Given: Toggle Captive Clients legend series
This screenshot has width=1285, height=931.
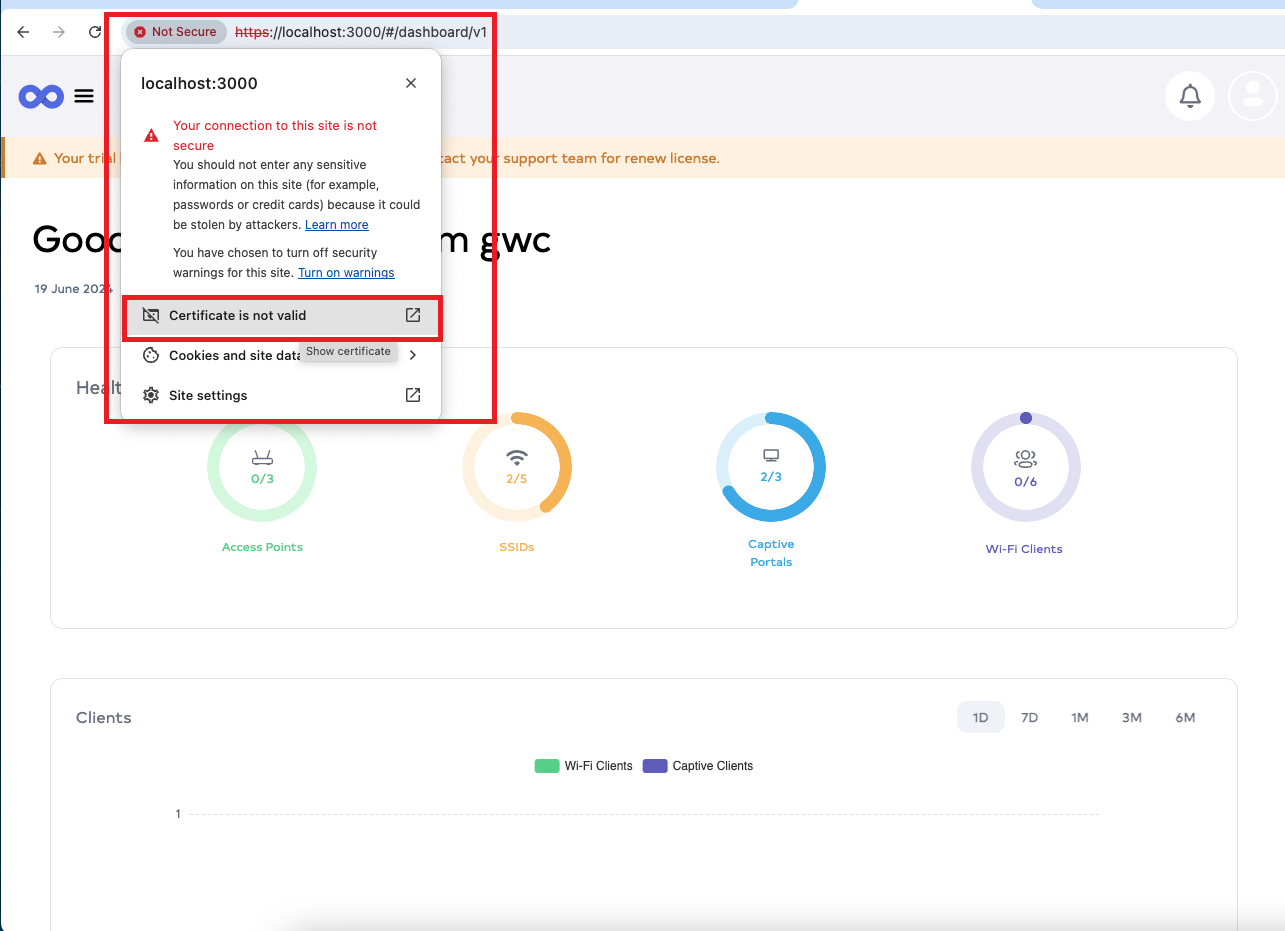Looking at the screenshot, I should 698,766.
